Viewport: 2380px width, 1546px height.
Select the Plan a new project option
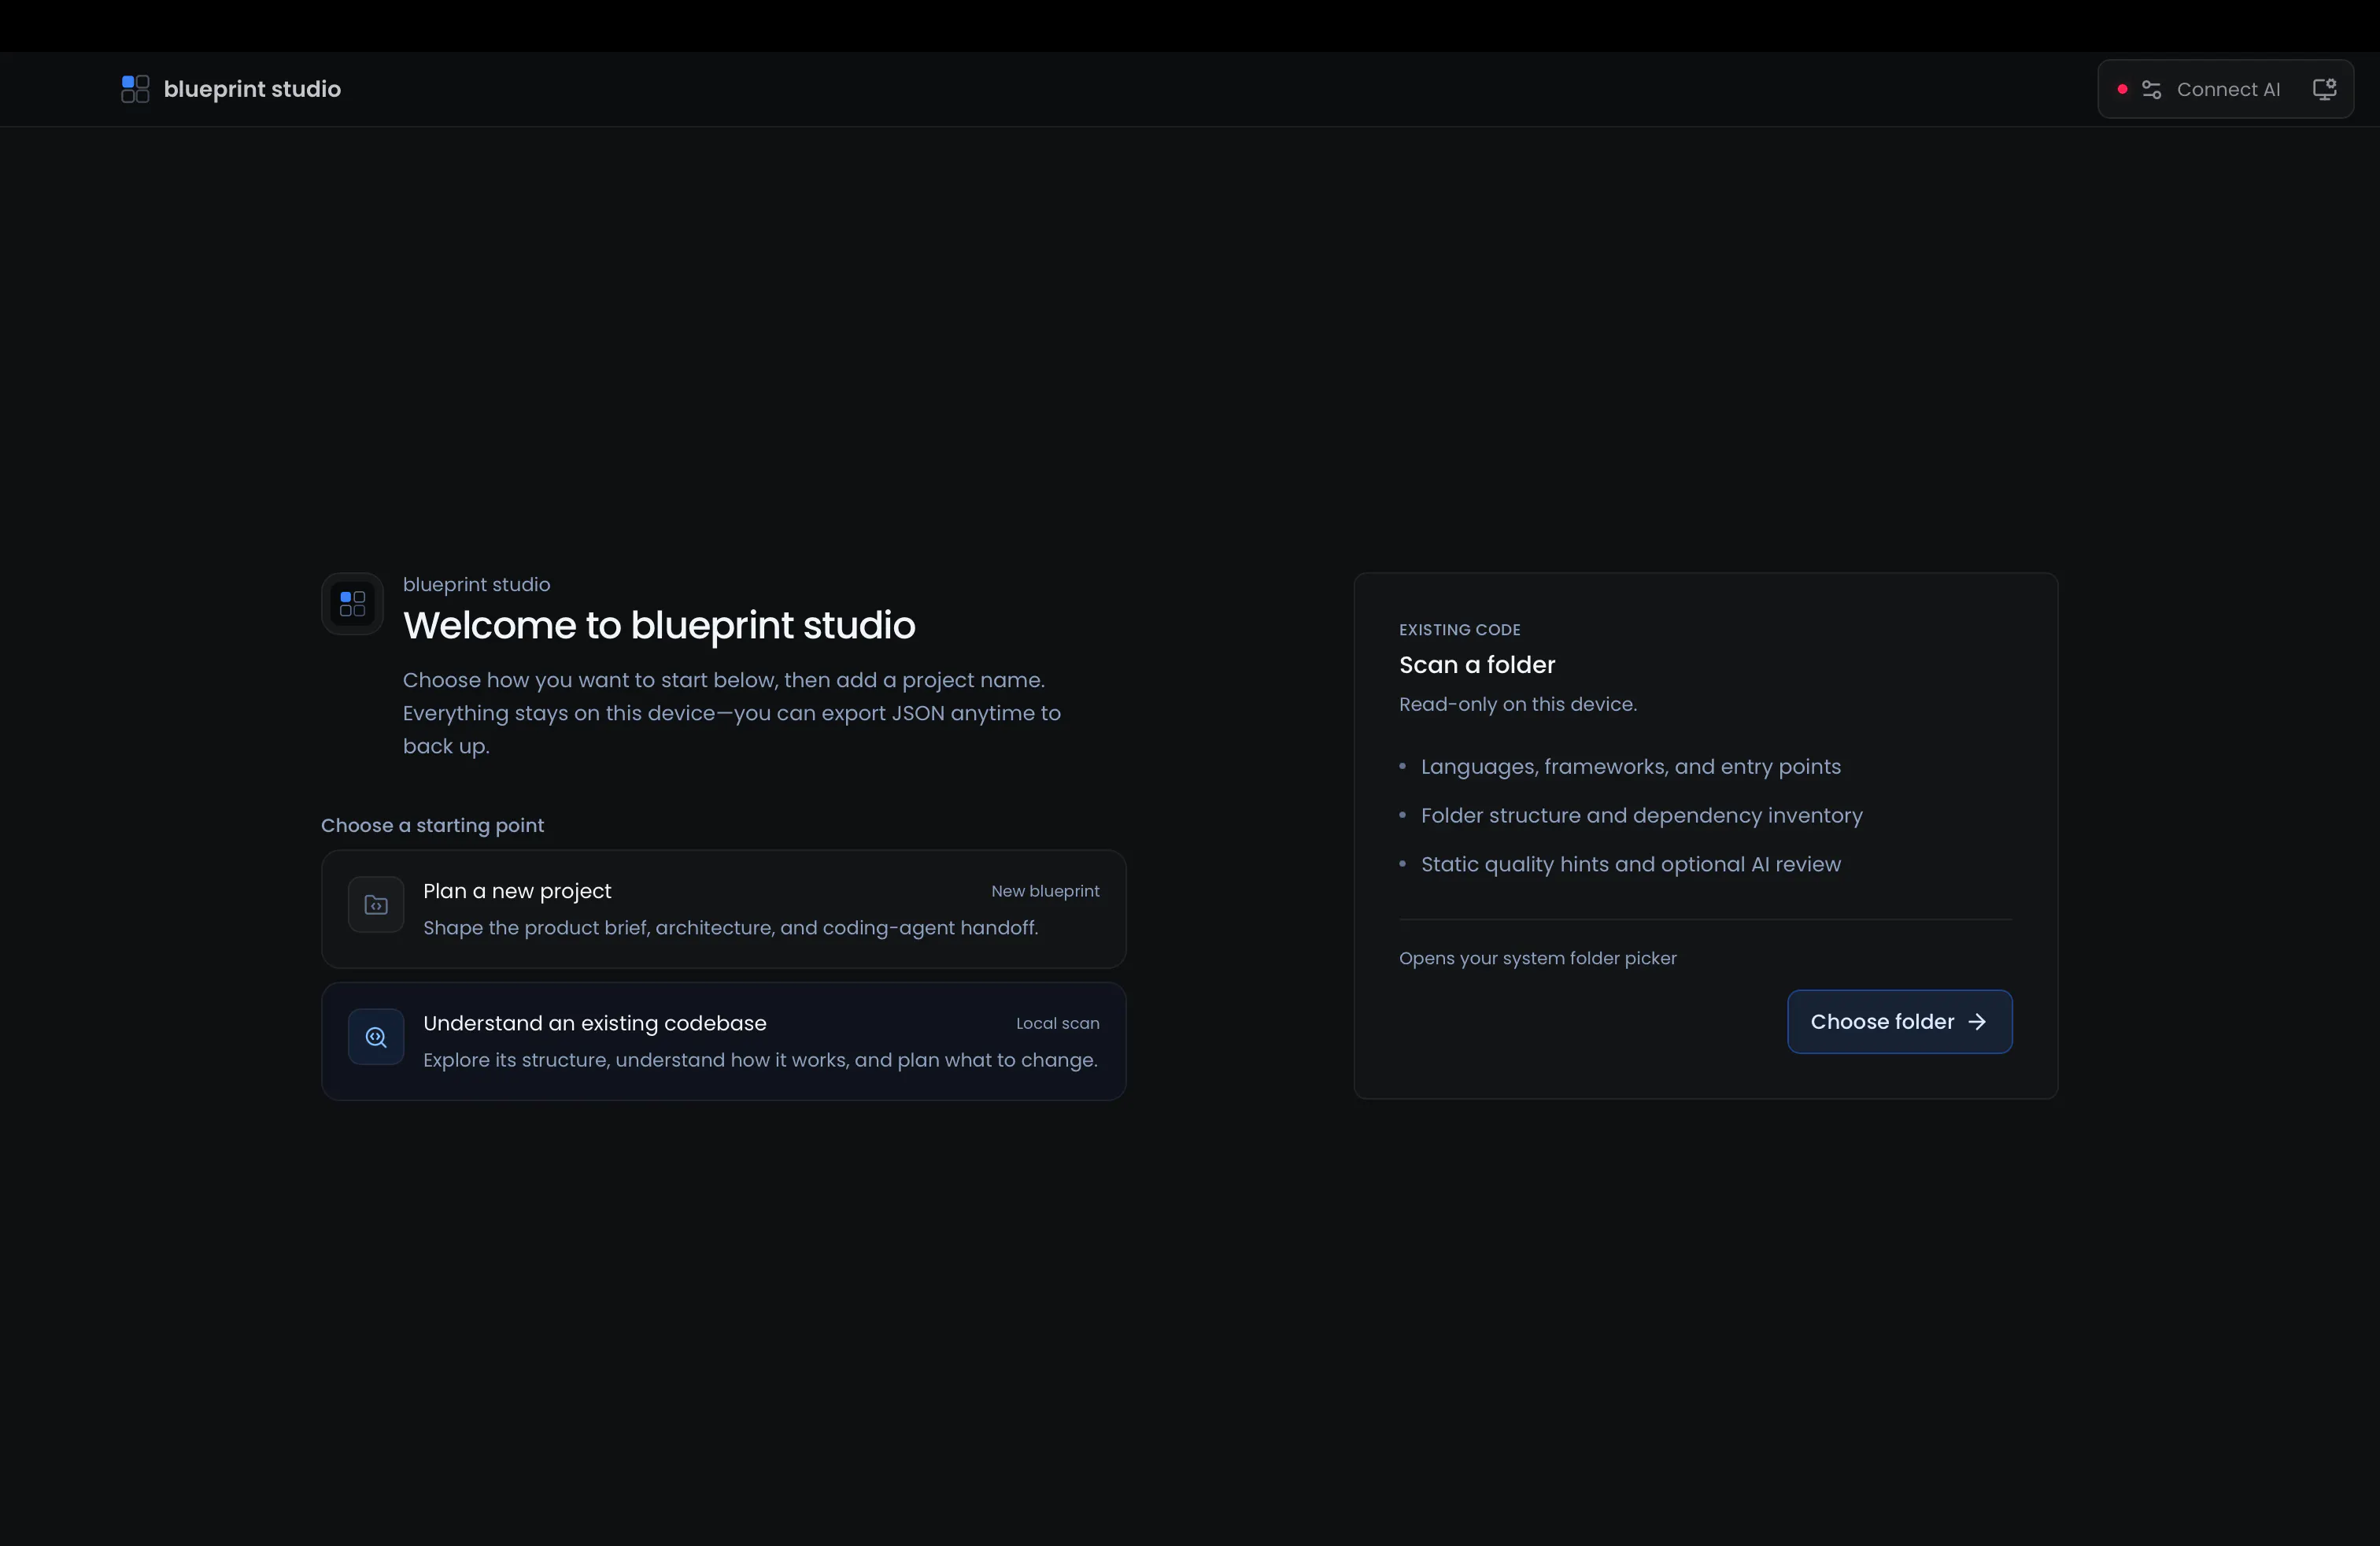click(724, 909)
